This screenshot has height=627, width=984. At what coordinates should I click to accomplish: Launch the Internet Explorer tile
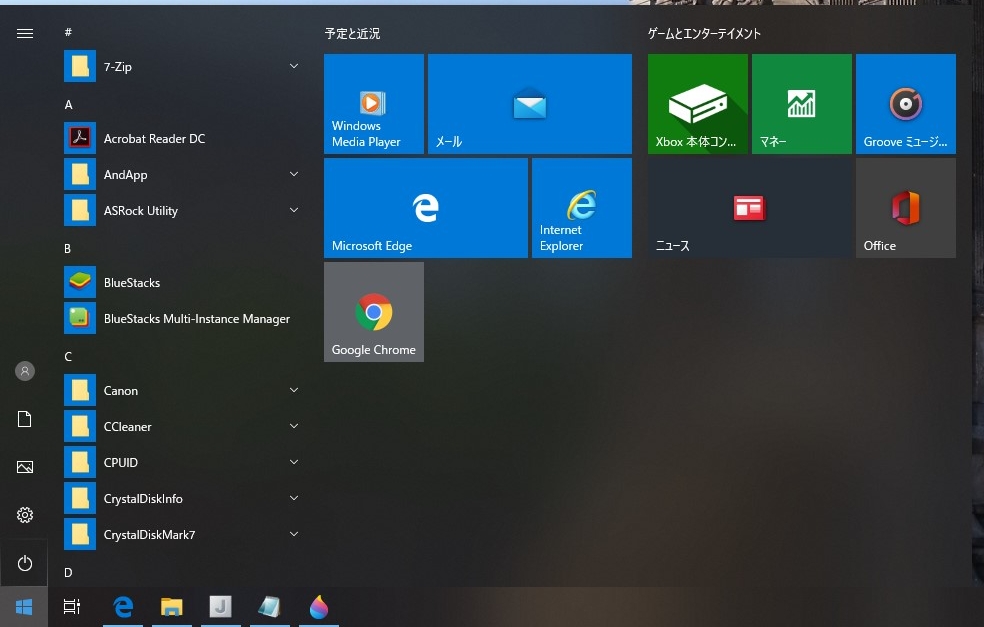582,208
